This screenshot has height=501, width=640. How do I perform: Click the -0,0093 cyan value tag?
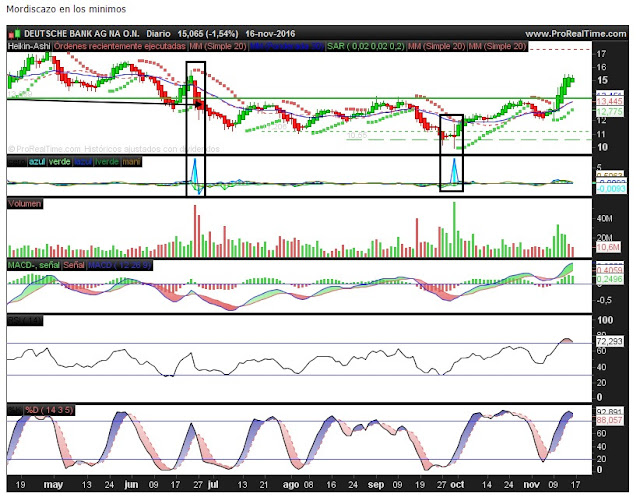611,189
